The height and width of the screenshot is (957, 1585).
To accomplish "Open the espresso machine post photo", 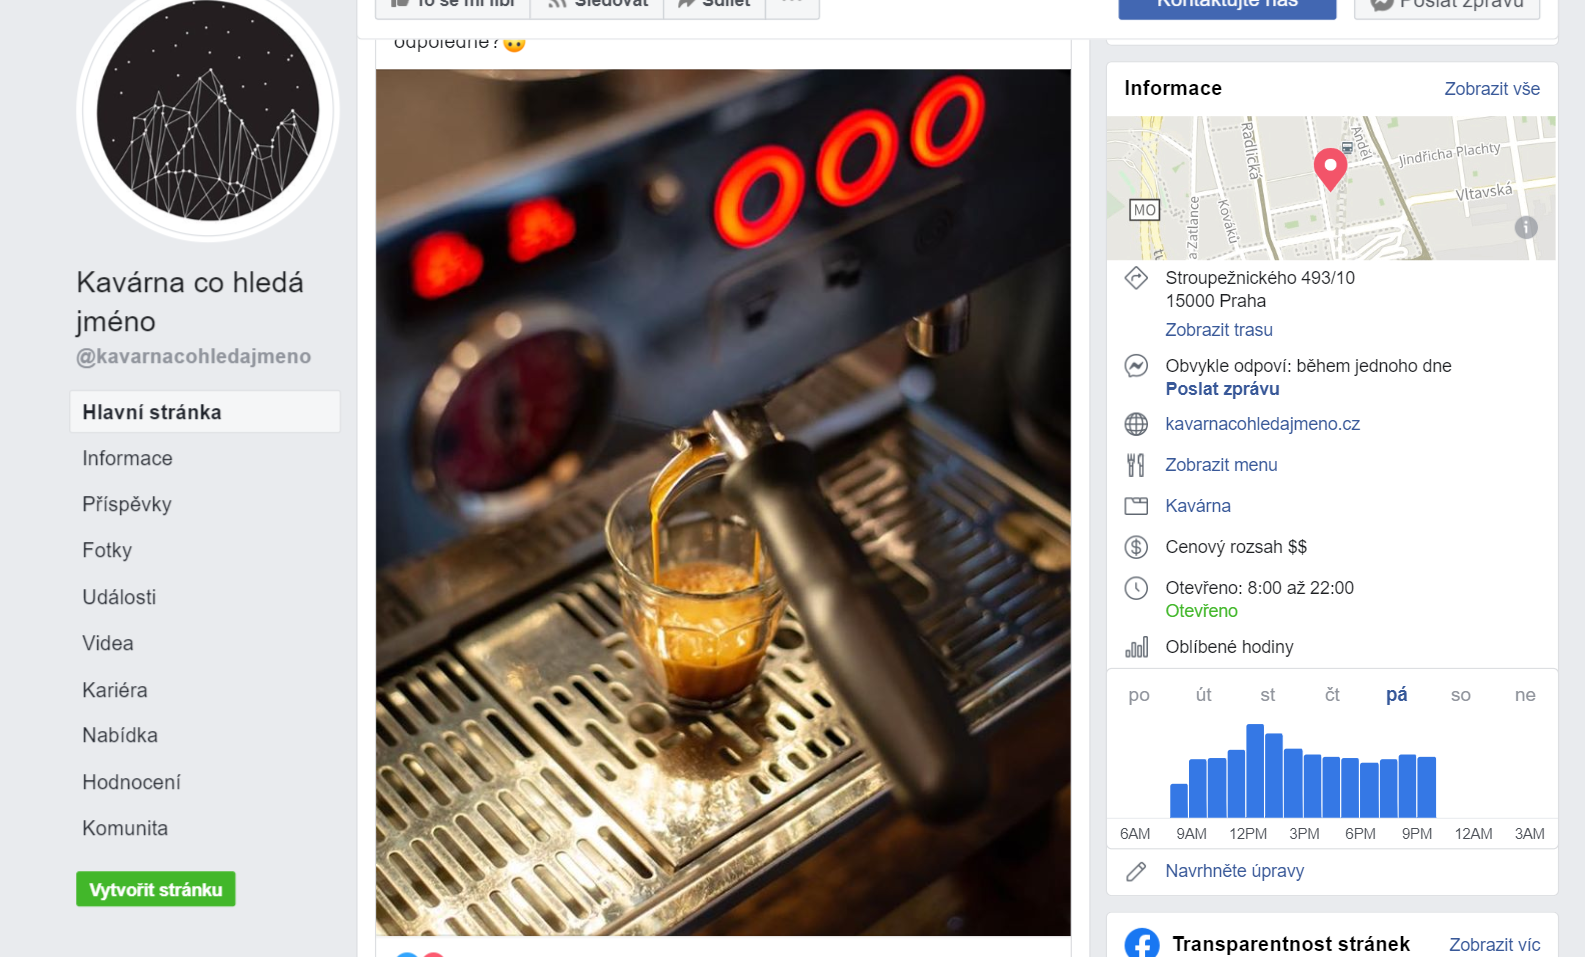I will coord(723,502).
